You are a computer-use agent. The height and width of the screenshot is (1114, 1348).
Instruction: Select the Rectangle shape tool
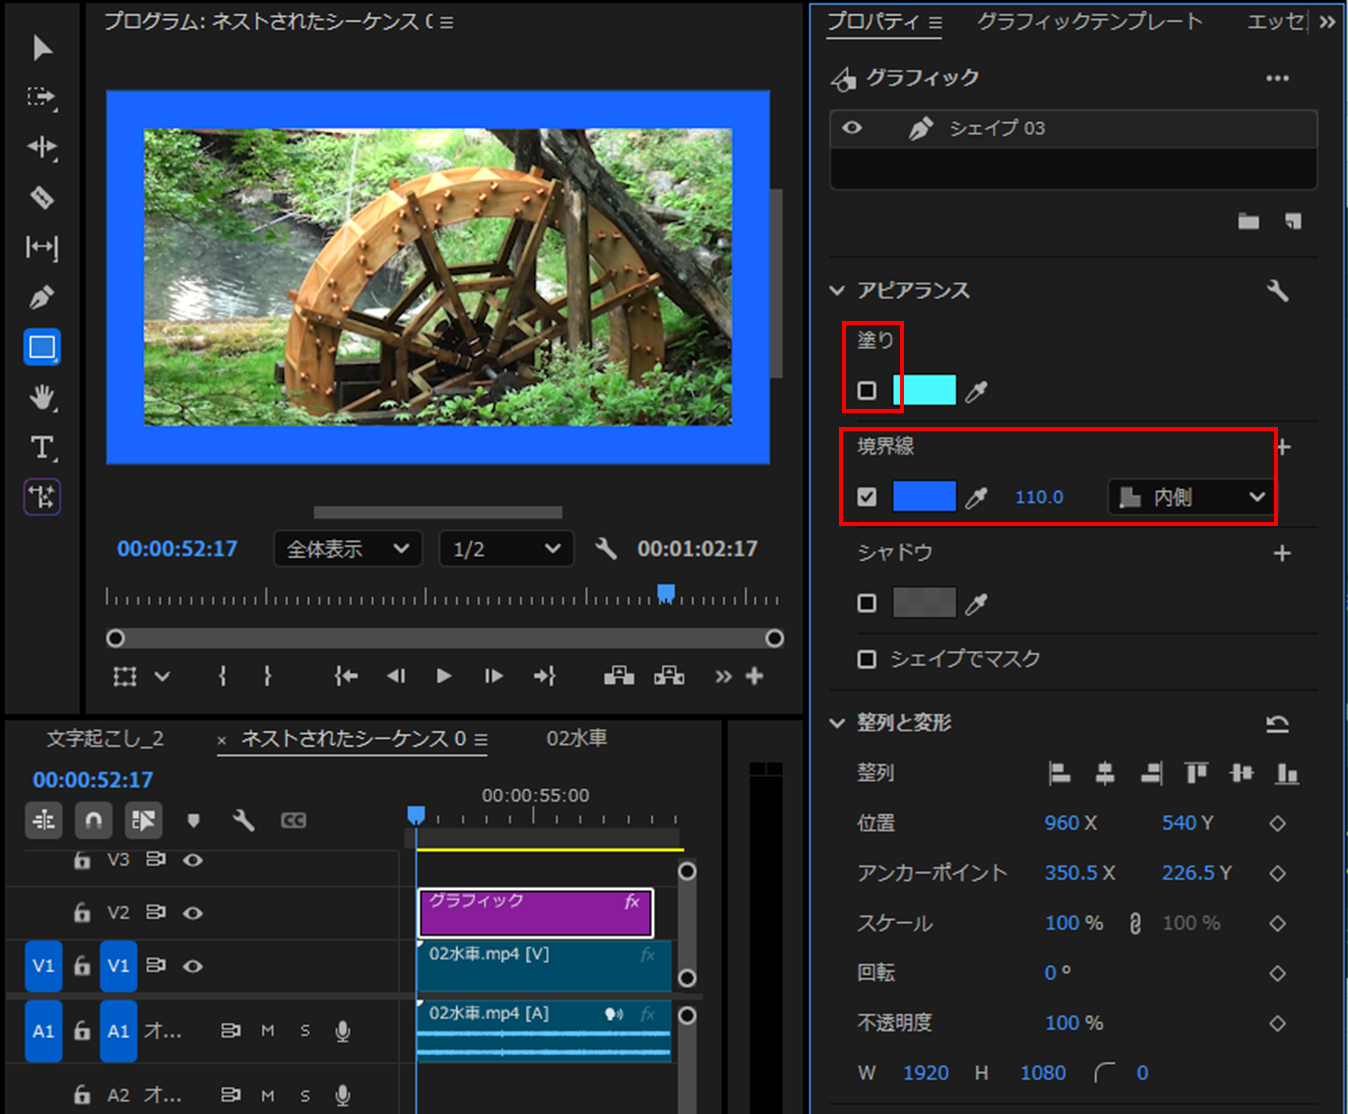click(x=42, y=347)
